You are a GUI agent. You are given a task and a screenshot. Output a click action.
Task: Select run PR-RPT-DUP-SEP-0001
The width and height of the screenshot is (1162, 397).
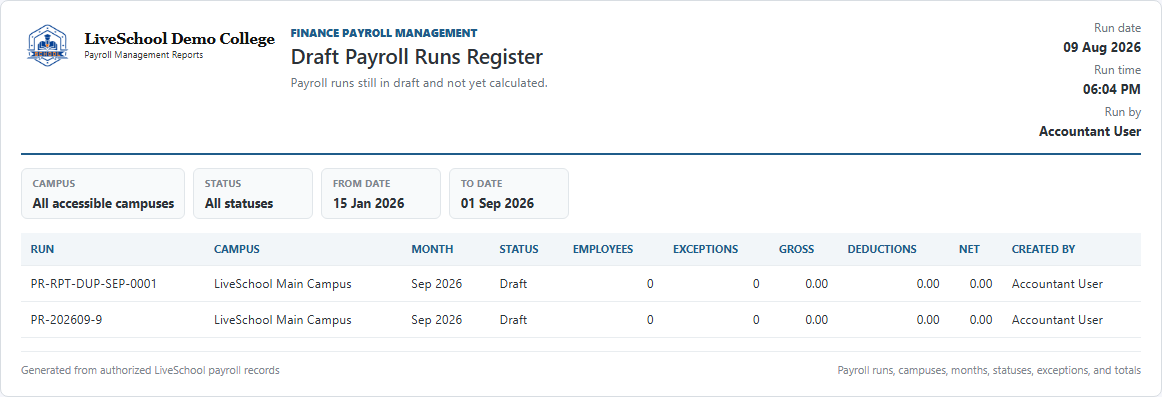(93, 284)
